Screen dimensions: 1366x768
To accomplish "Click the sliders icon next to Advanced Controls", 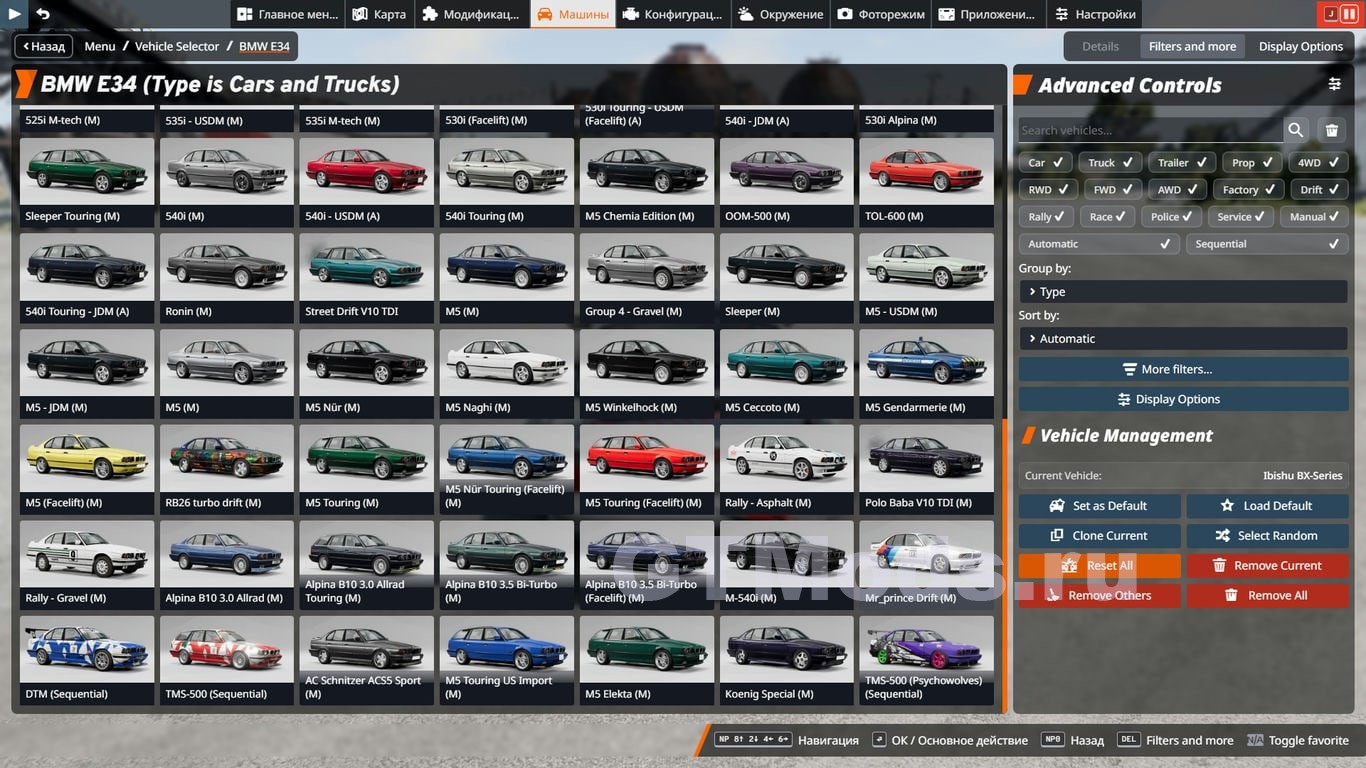I will 1334,85.
